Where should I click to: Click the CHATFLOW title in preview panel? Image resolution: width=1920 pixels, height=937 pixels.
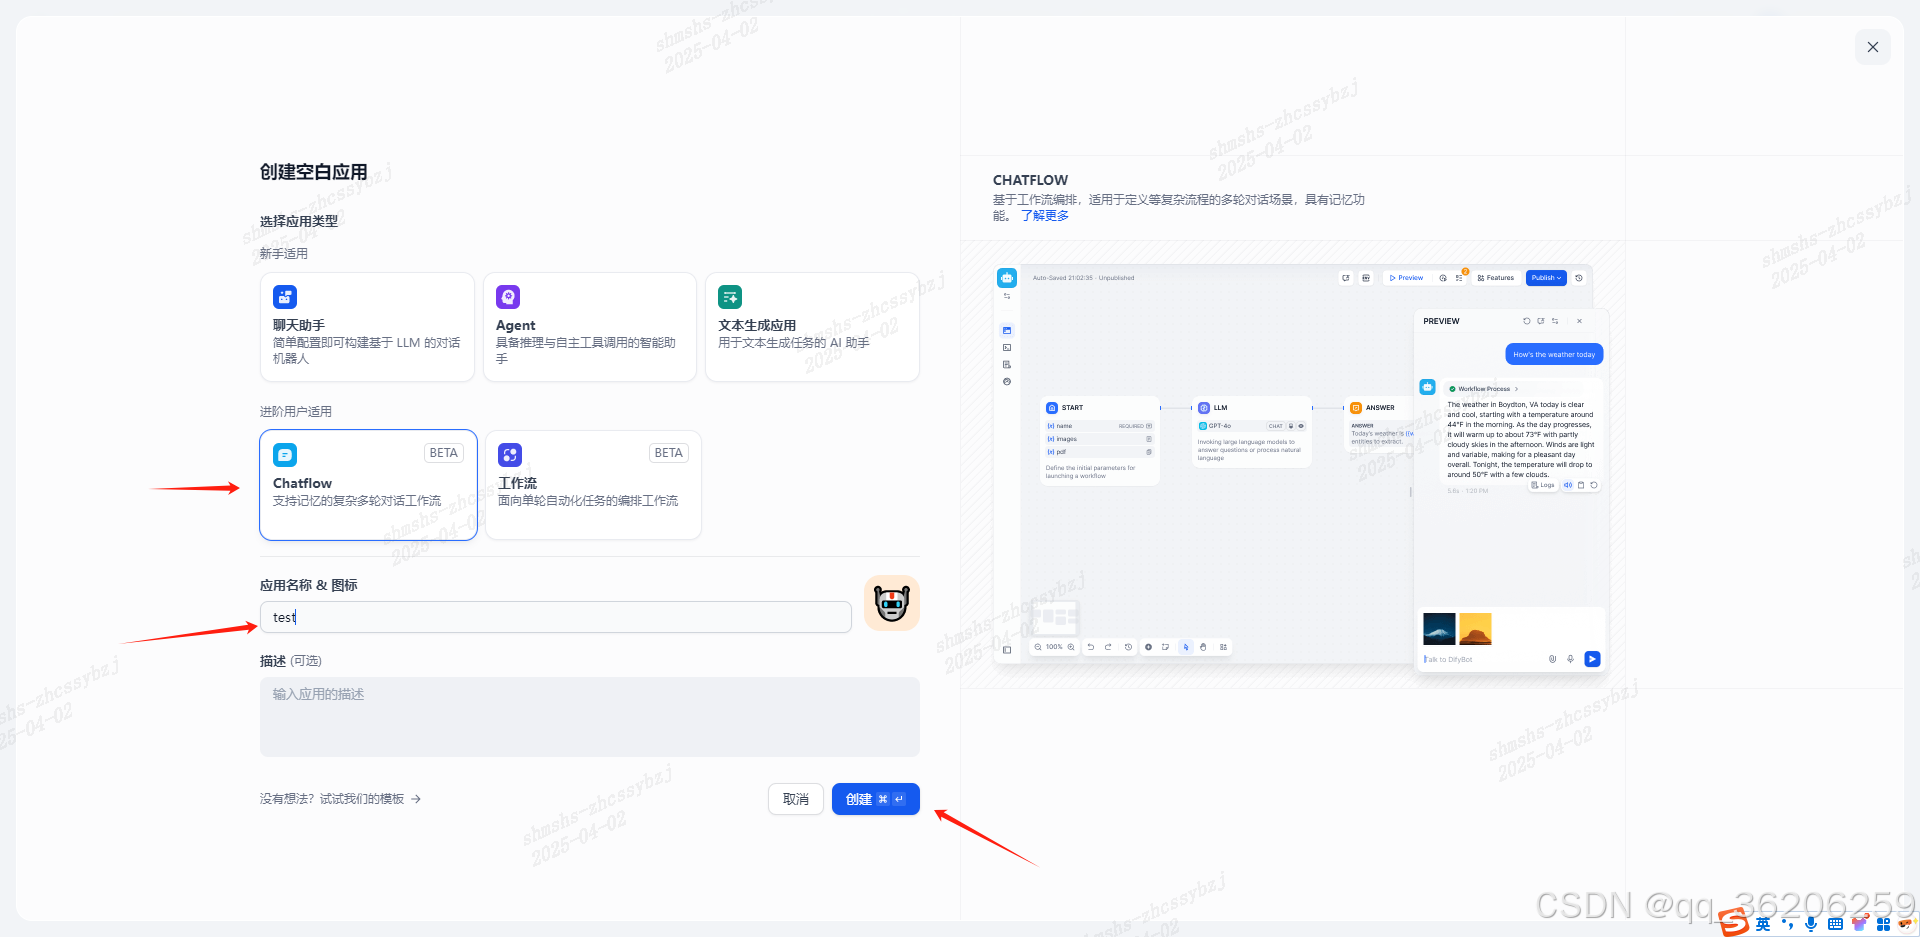coord(1030,180)
